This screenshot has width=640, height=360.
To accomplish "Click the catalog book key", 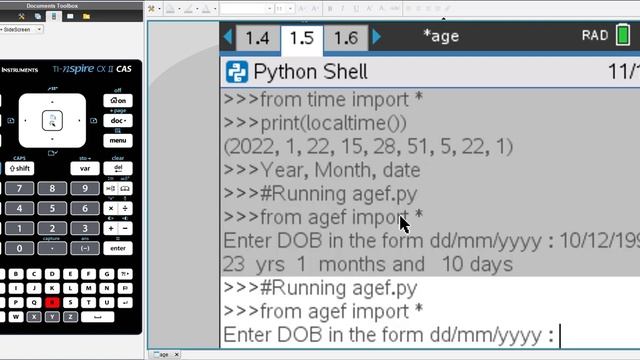I will (125, 188).
